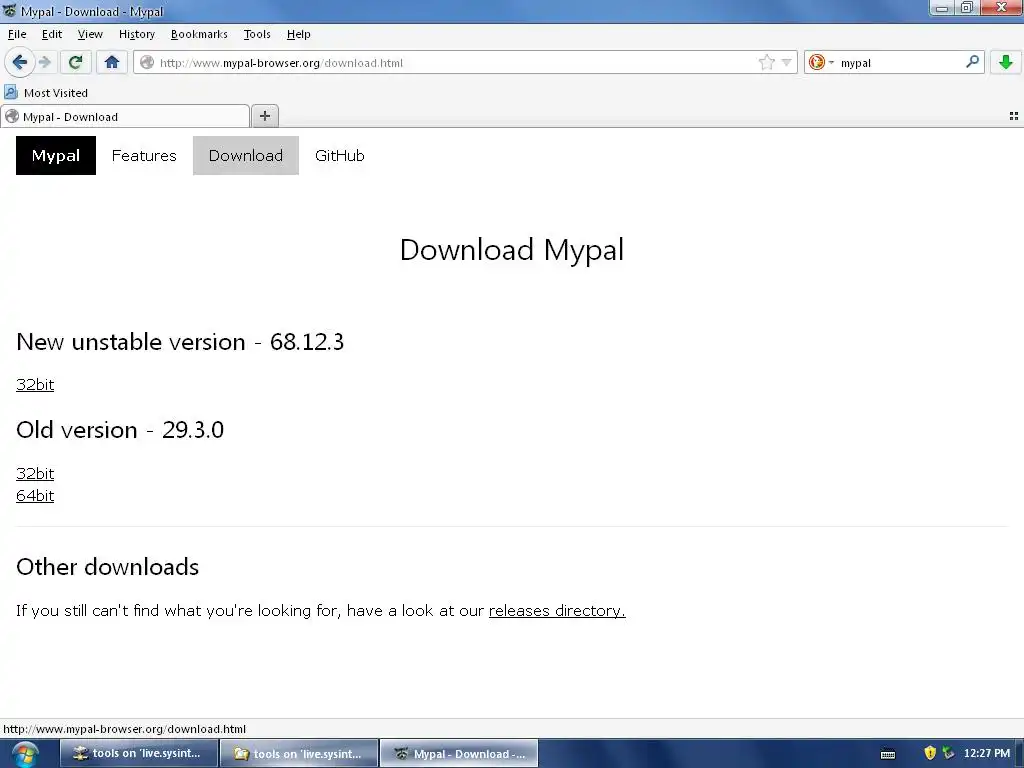Click the Other downloads heading
The height and width of the screenshot is (768, 1024).
coord(108,567)
